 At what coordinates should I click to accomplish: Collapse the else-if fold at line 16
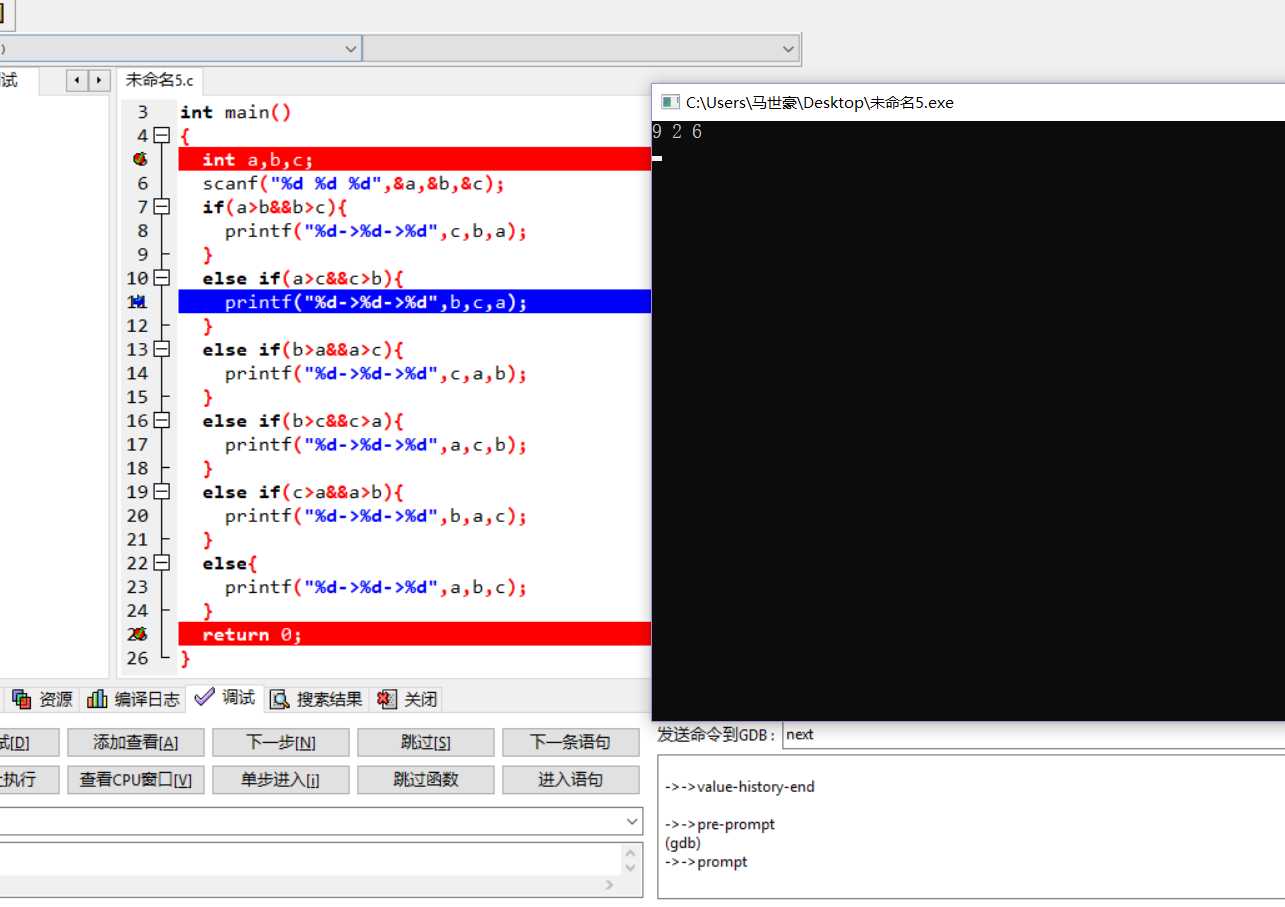(162, 421)
